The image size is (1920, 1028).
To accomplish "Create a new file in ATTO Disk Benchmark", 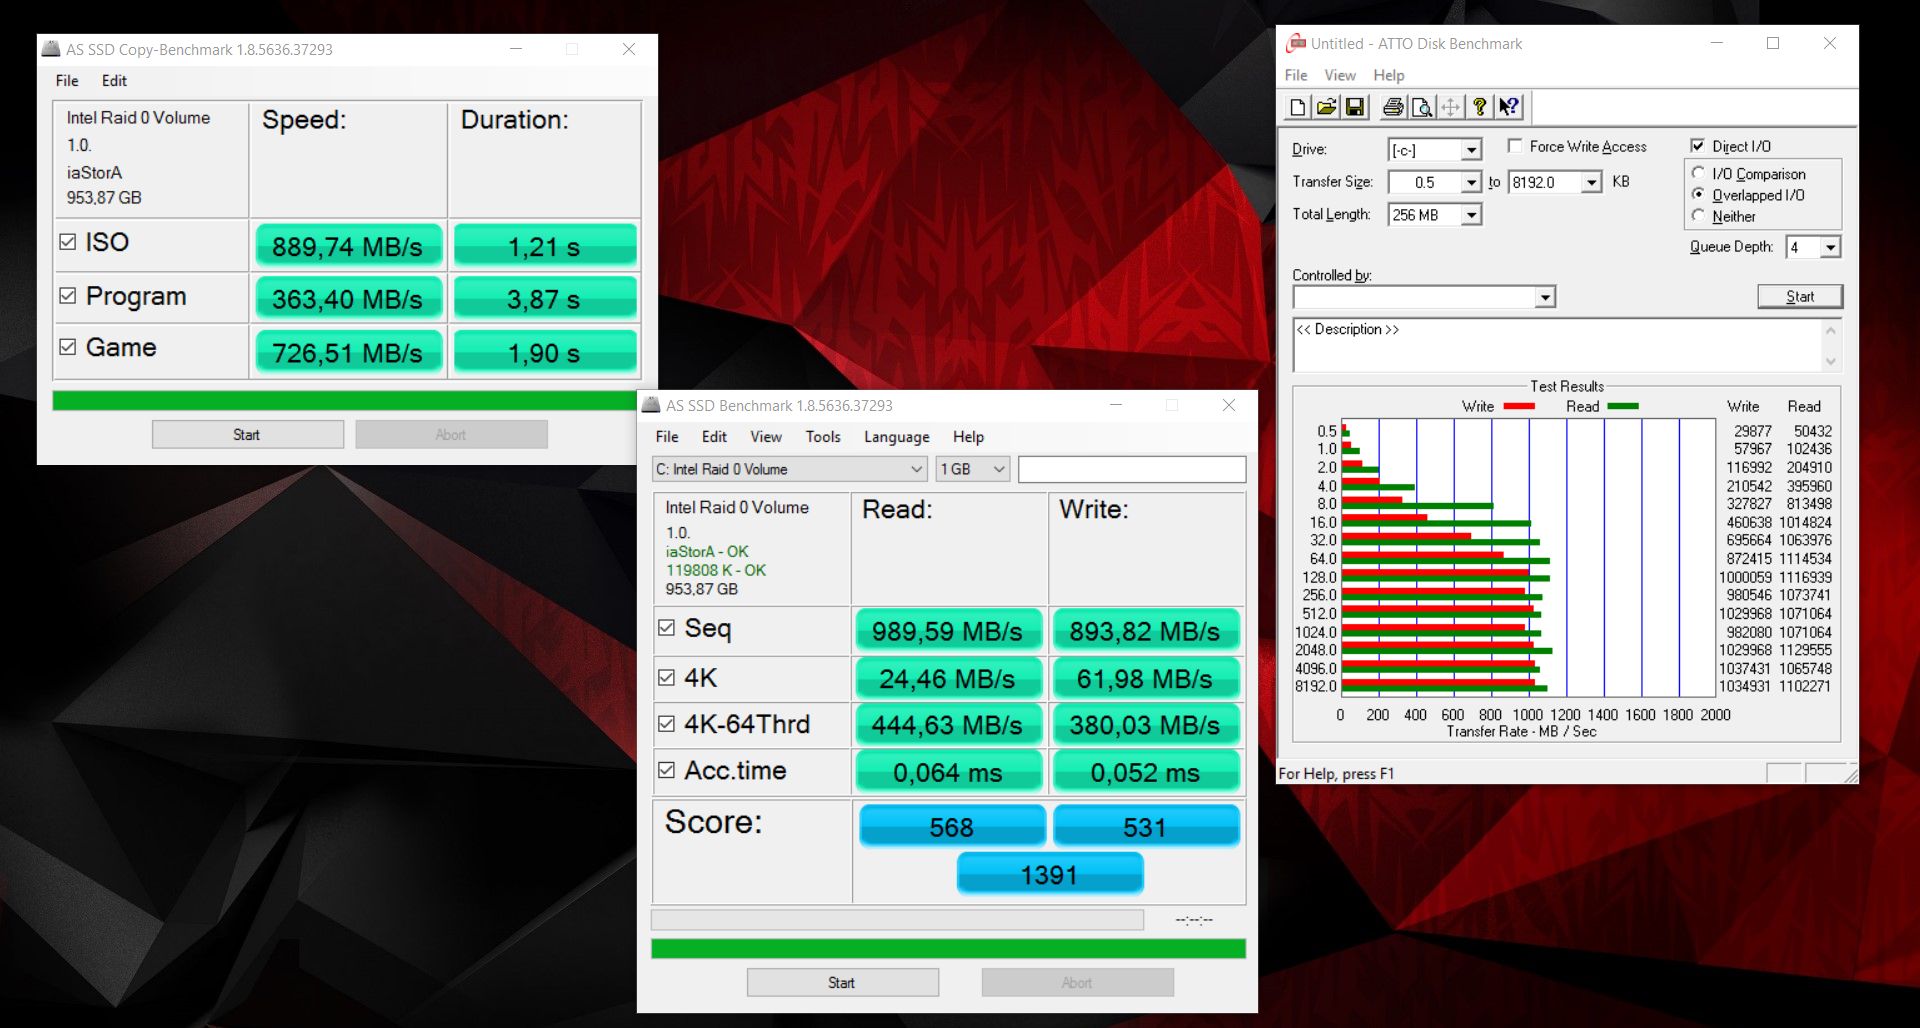I will coord(1297,107).
